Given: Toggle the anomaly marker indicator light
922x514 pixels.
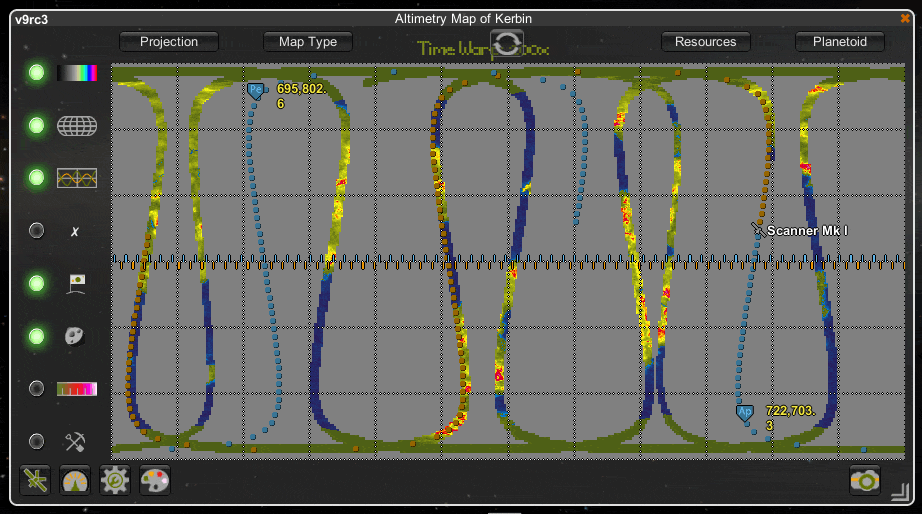Looking at the screenshot, I should [x=36, y=231].
